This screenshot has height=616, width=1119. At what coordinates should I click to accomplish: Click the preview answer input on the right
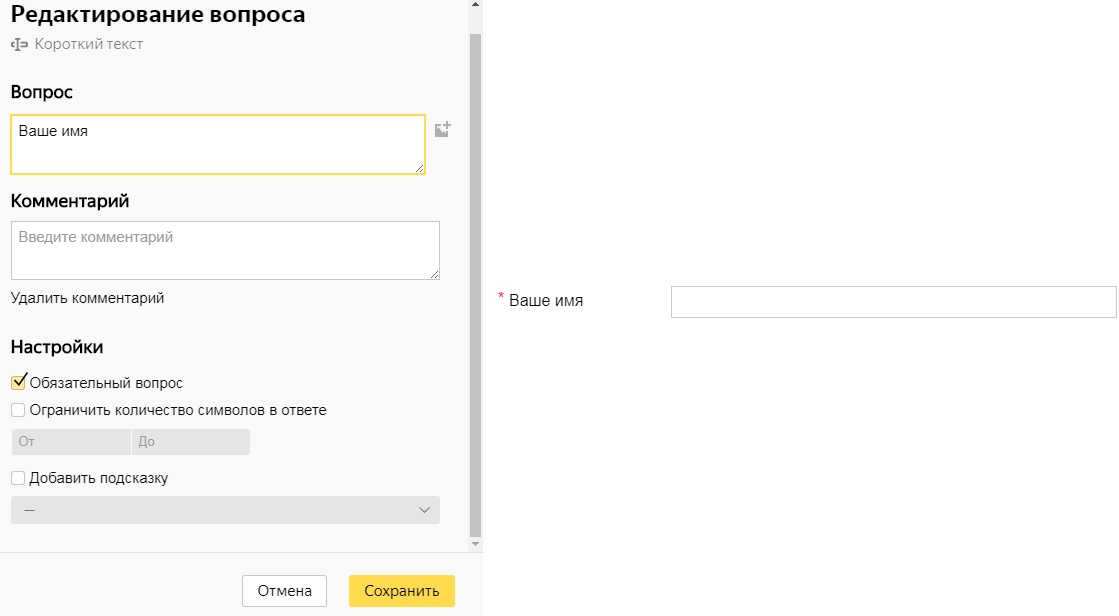click(x=892, y=302)
